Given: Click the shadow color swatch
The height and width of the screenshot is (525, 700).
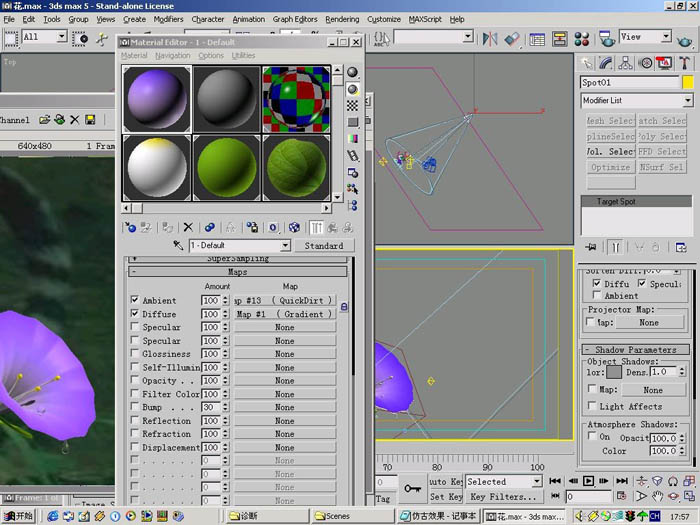Looking at the screenshot, I should coord(614,372).
